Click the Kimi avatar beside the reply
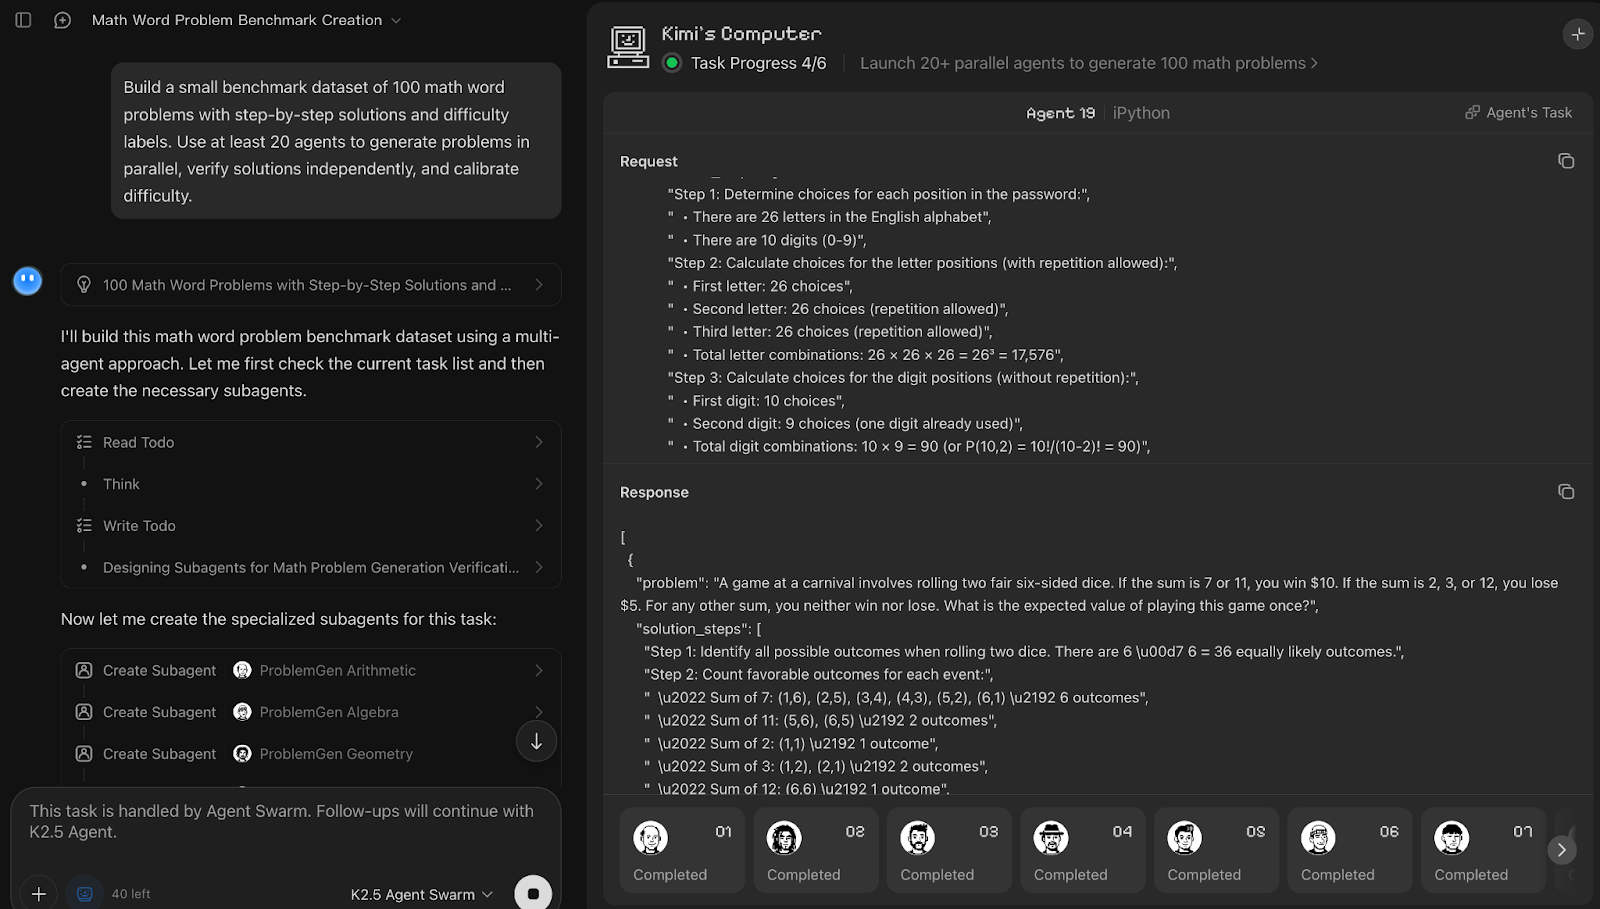1600x909 pixels. point(27,280)
